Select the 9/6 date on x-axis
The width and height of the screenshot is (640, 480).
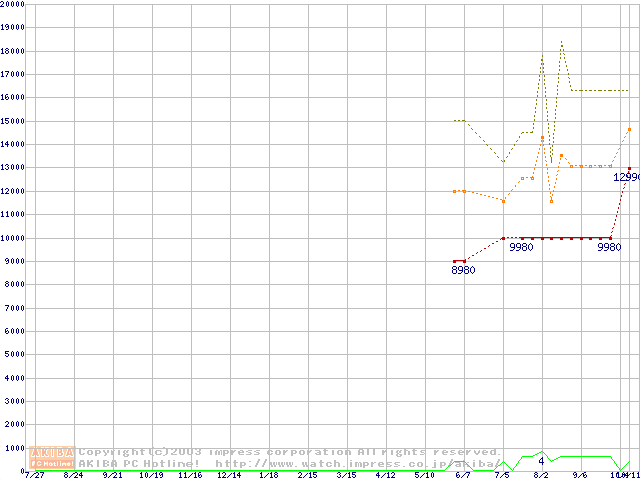tap(579, 475)
